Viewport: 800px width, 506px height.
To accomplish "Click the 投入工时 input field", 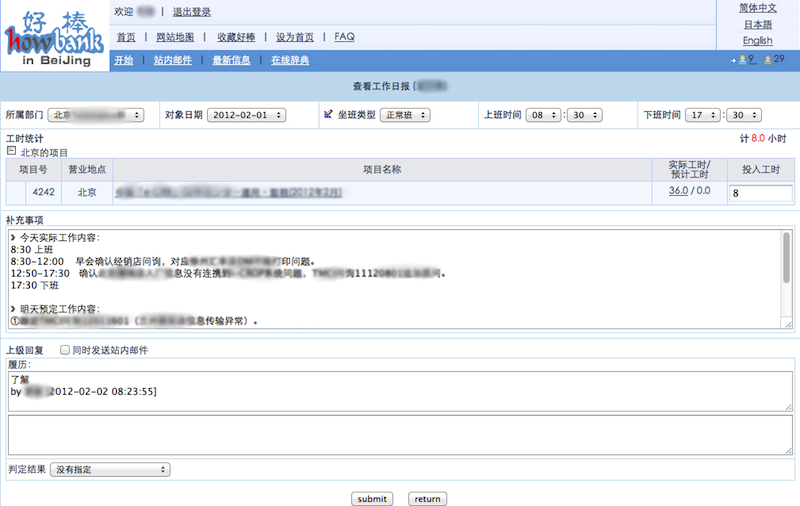I will point(761,192).
